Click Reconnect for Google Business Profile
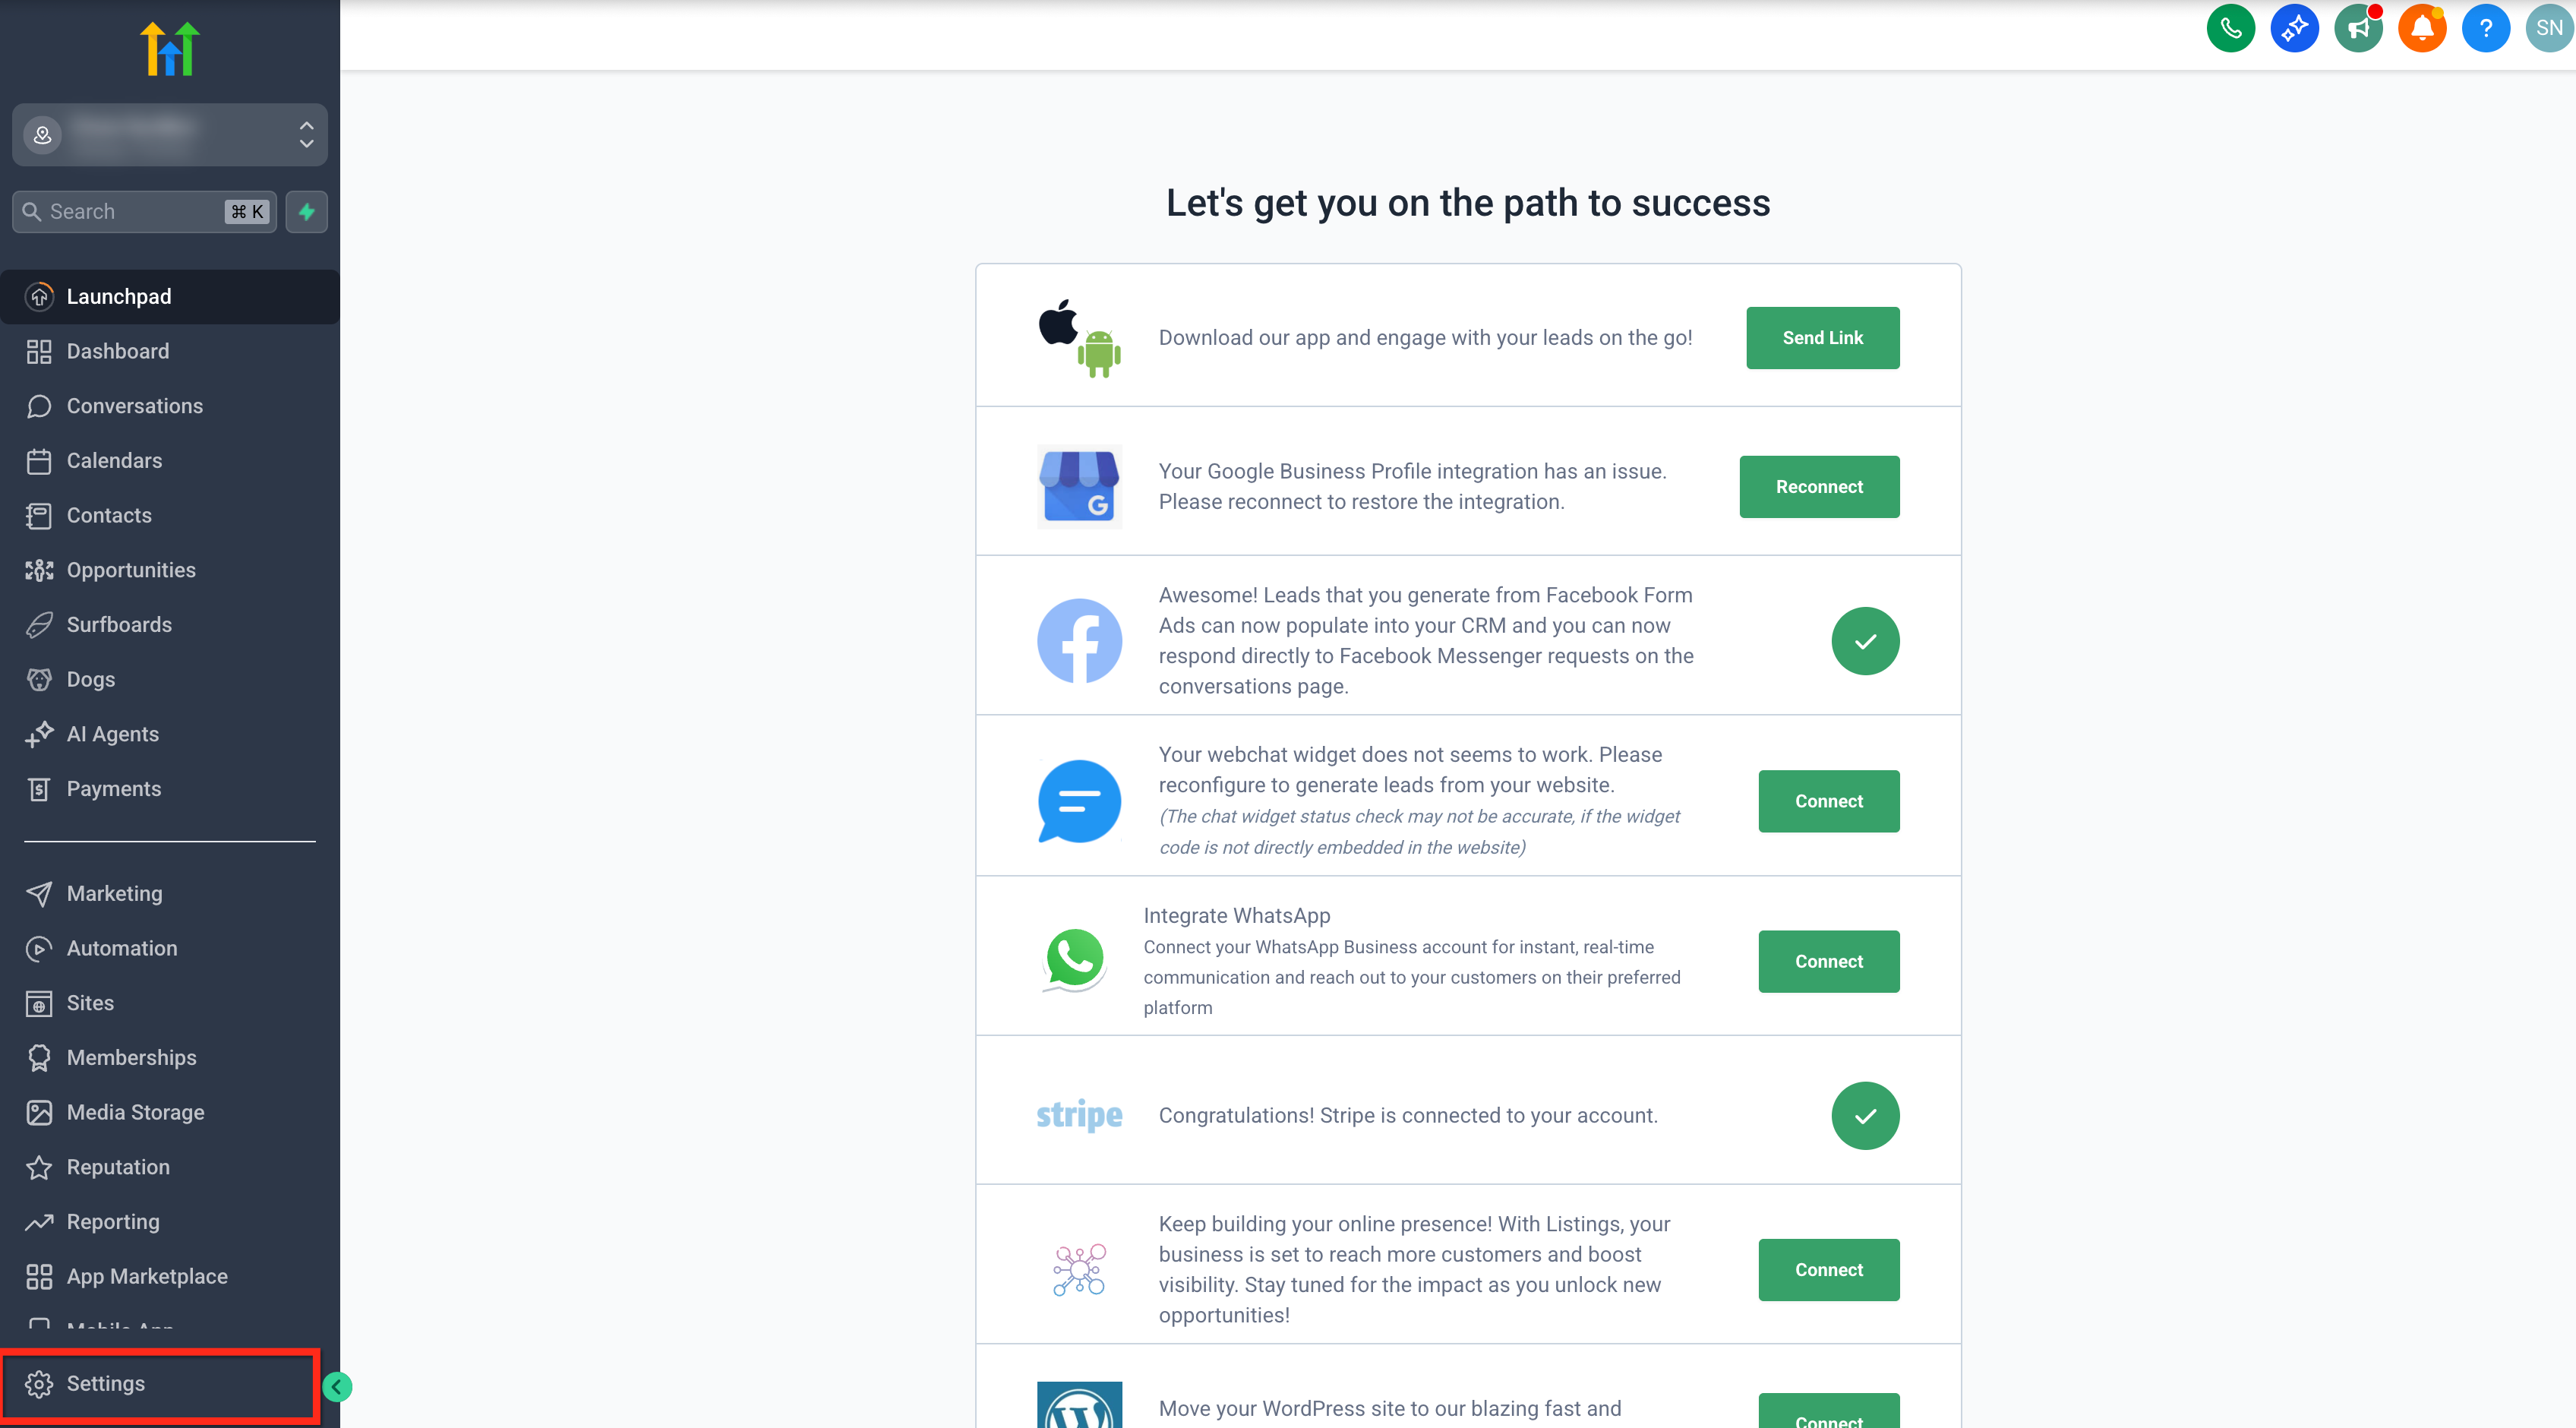Screen dimensions: 2576x1428 click(x=1819, y=487)
